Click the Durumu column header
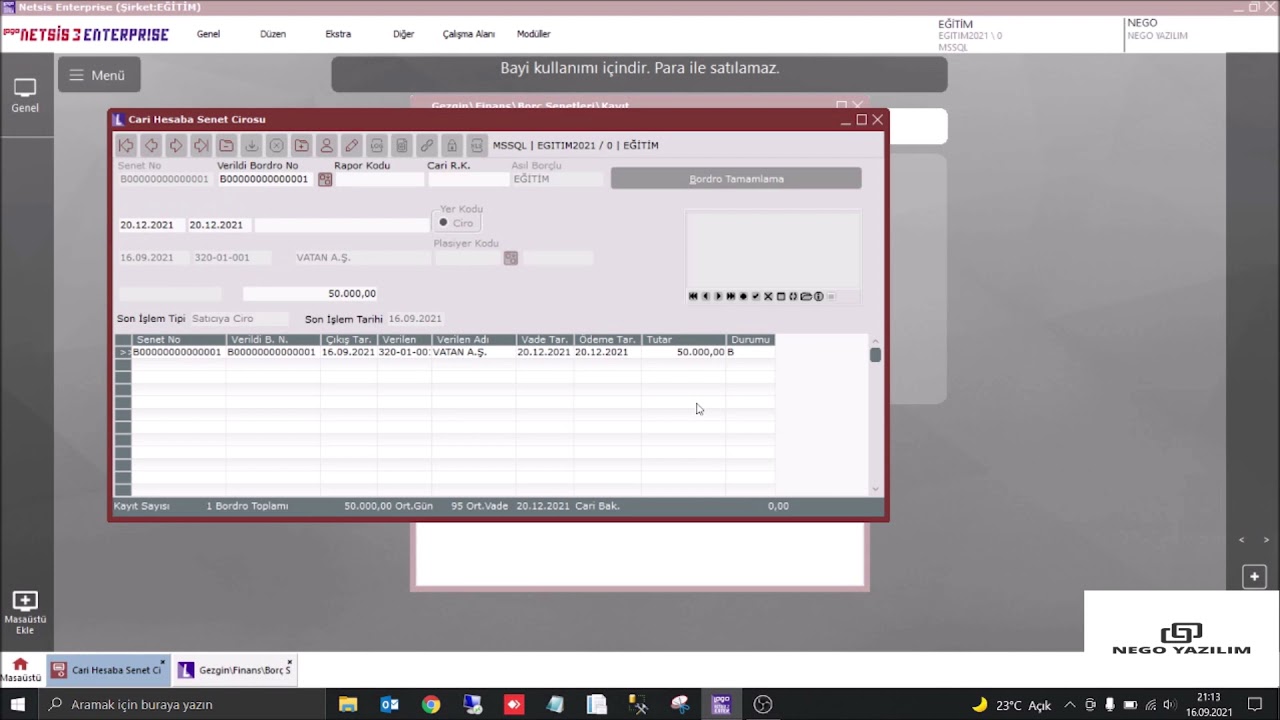 751,340
